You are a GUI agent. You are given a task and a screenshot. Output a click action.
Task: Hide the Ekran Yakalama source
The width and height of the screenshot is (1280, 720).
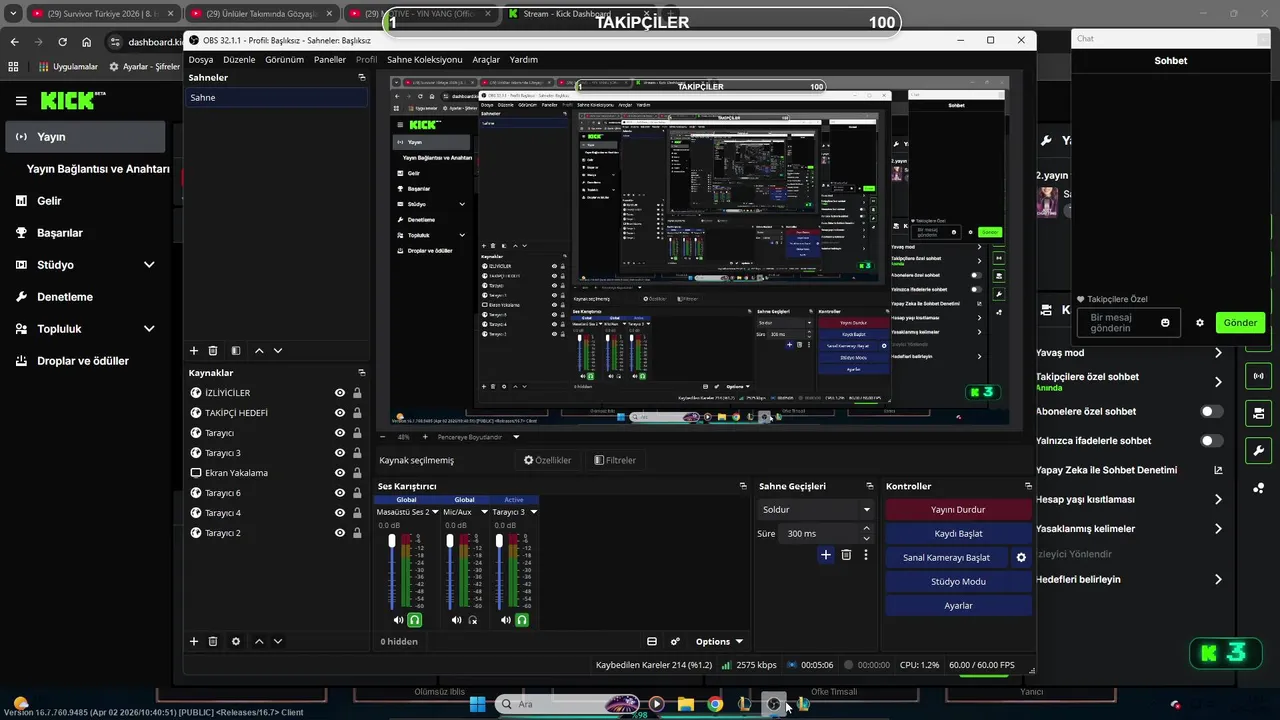(340, 473)
